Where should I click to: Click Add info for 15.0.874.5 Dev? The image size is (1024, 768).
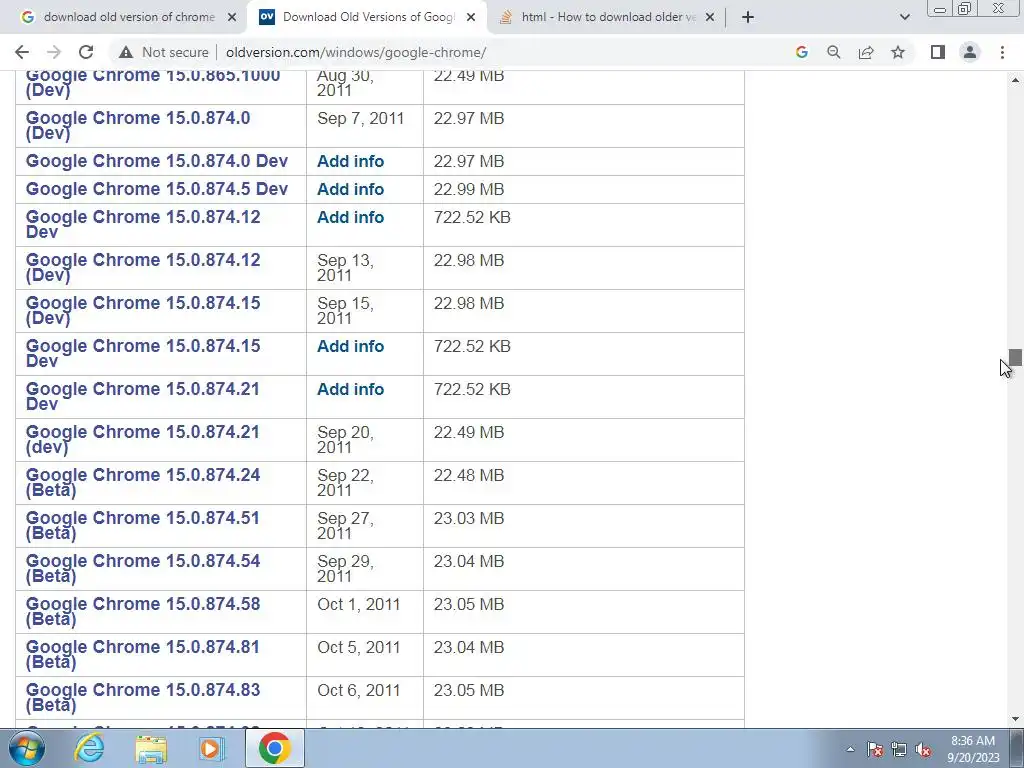[x=351, y=189]
